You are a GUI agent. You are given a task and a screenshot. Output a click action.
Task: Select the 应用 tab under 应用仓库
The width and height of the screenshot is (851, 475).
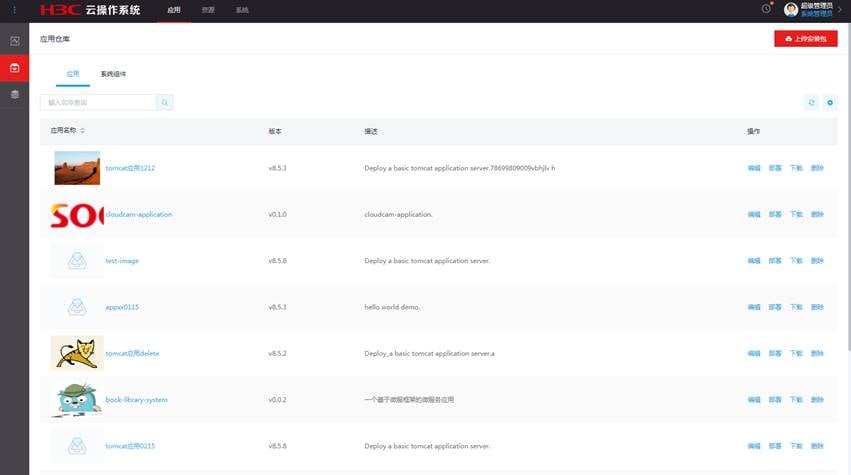(x=72, y=74)
